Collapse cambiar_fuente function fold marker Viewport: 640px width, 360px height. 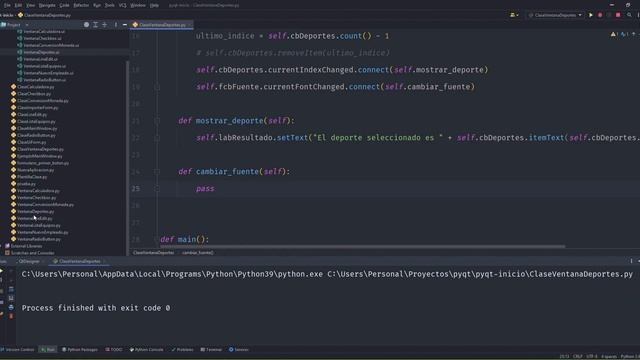157,172
